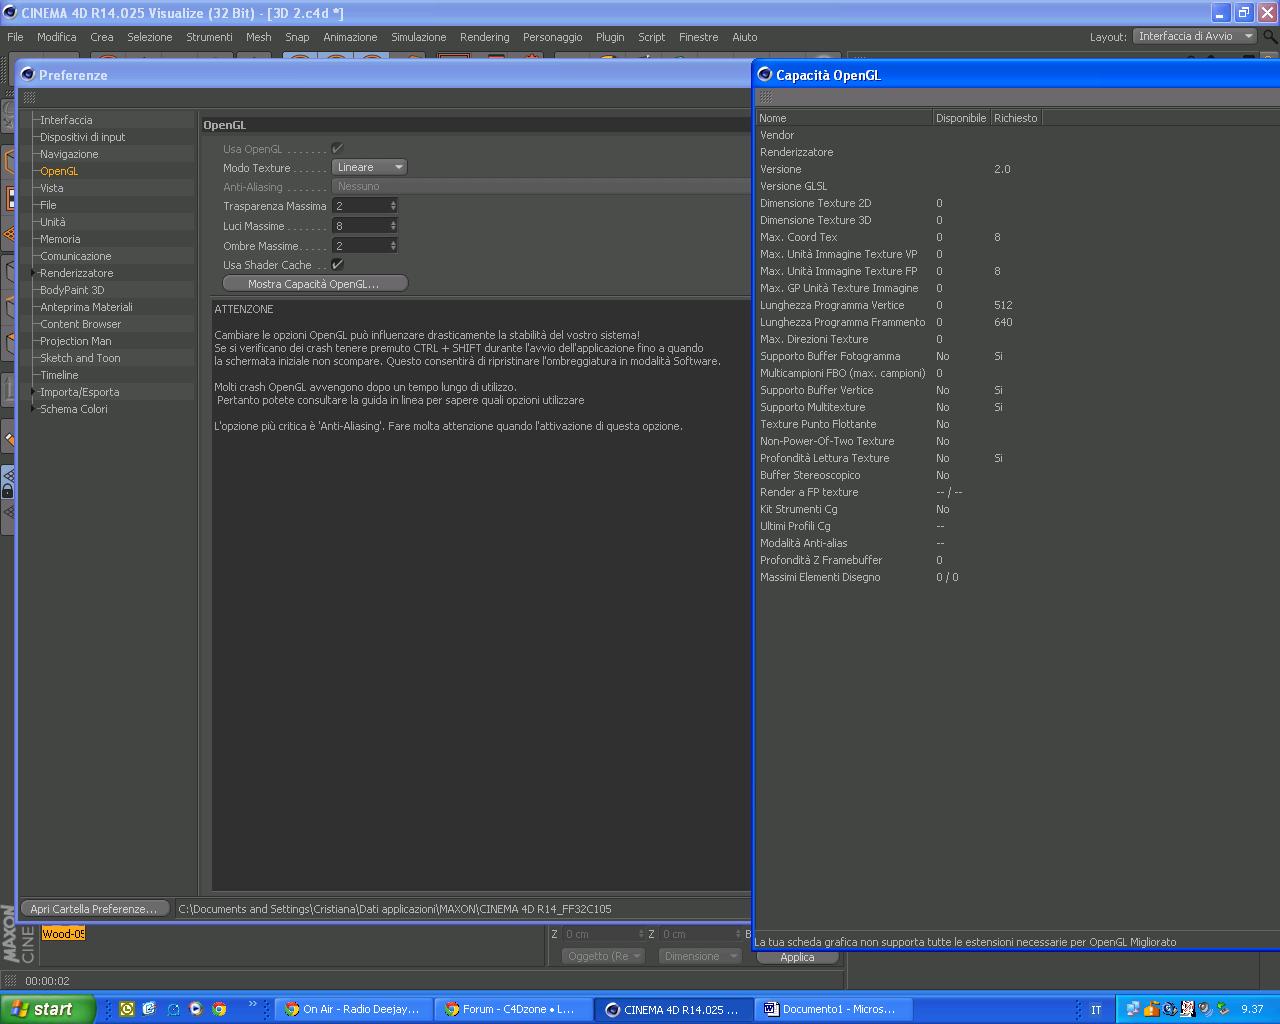
Task: Click Apri Cartella Preferenze button
Action: point(94,909)
